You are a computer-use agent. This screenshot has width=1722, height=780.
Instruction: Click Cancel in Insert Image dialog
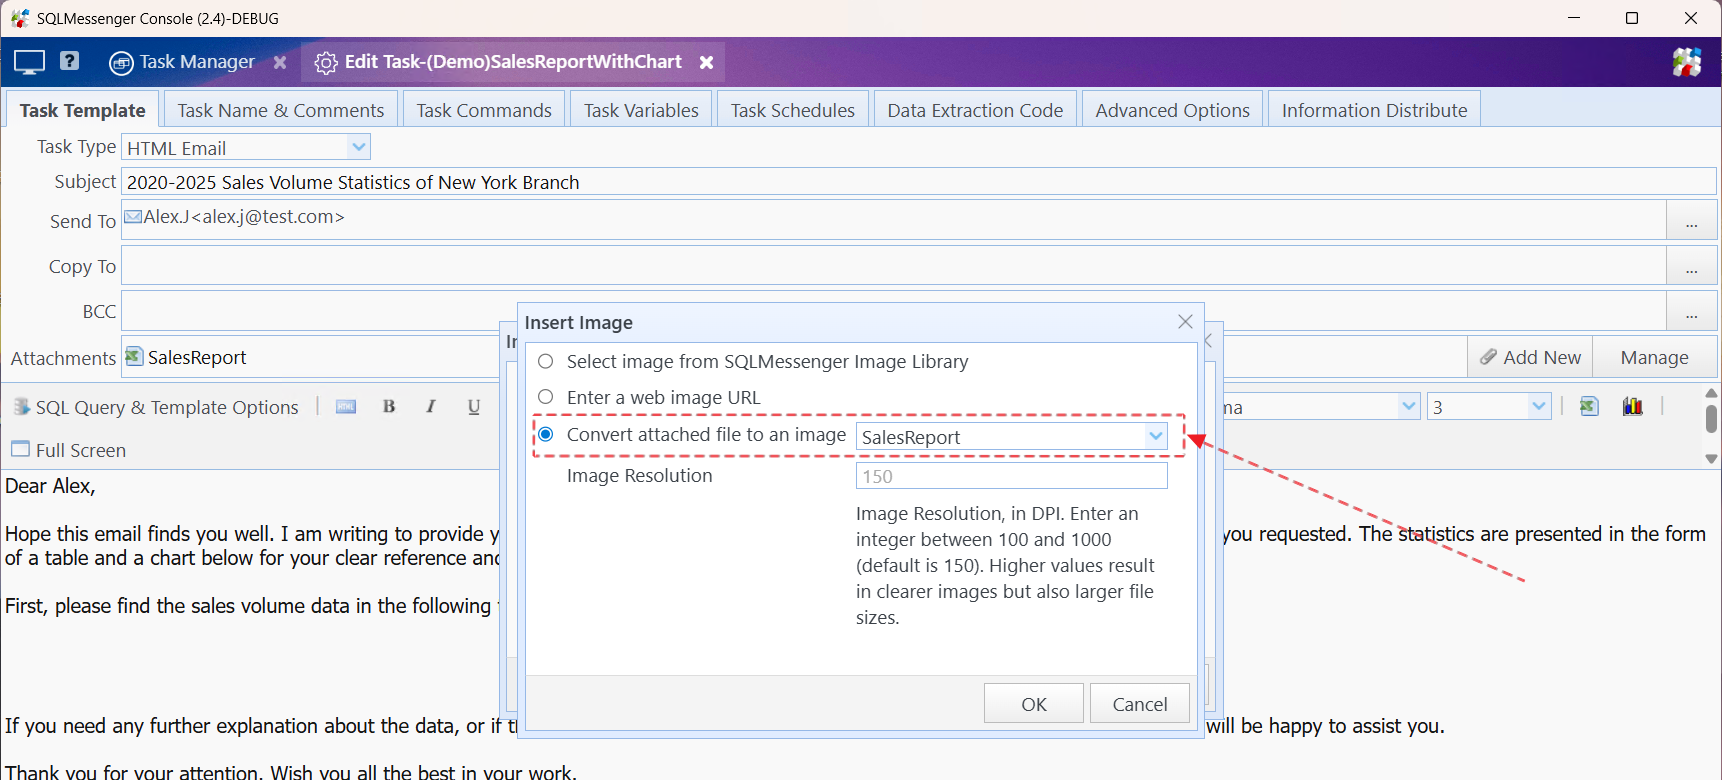click(x=1139, y=704)
